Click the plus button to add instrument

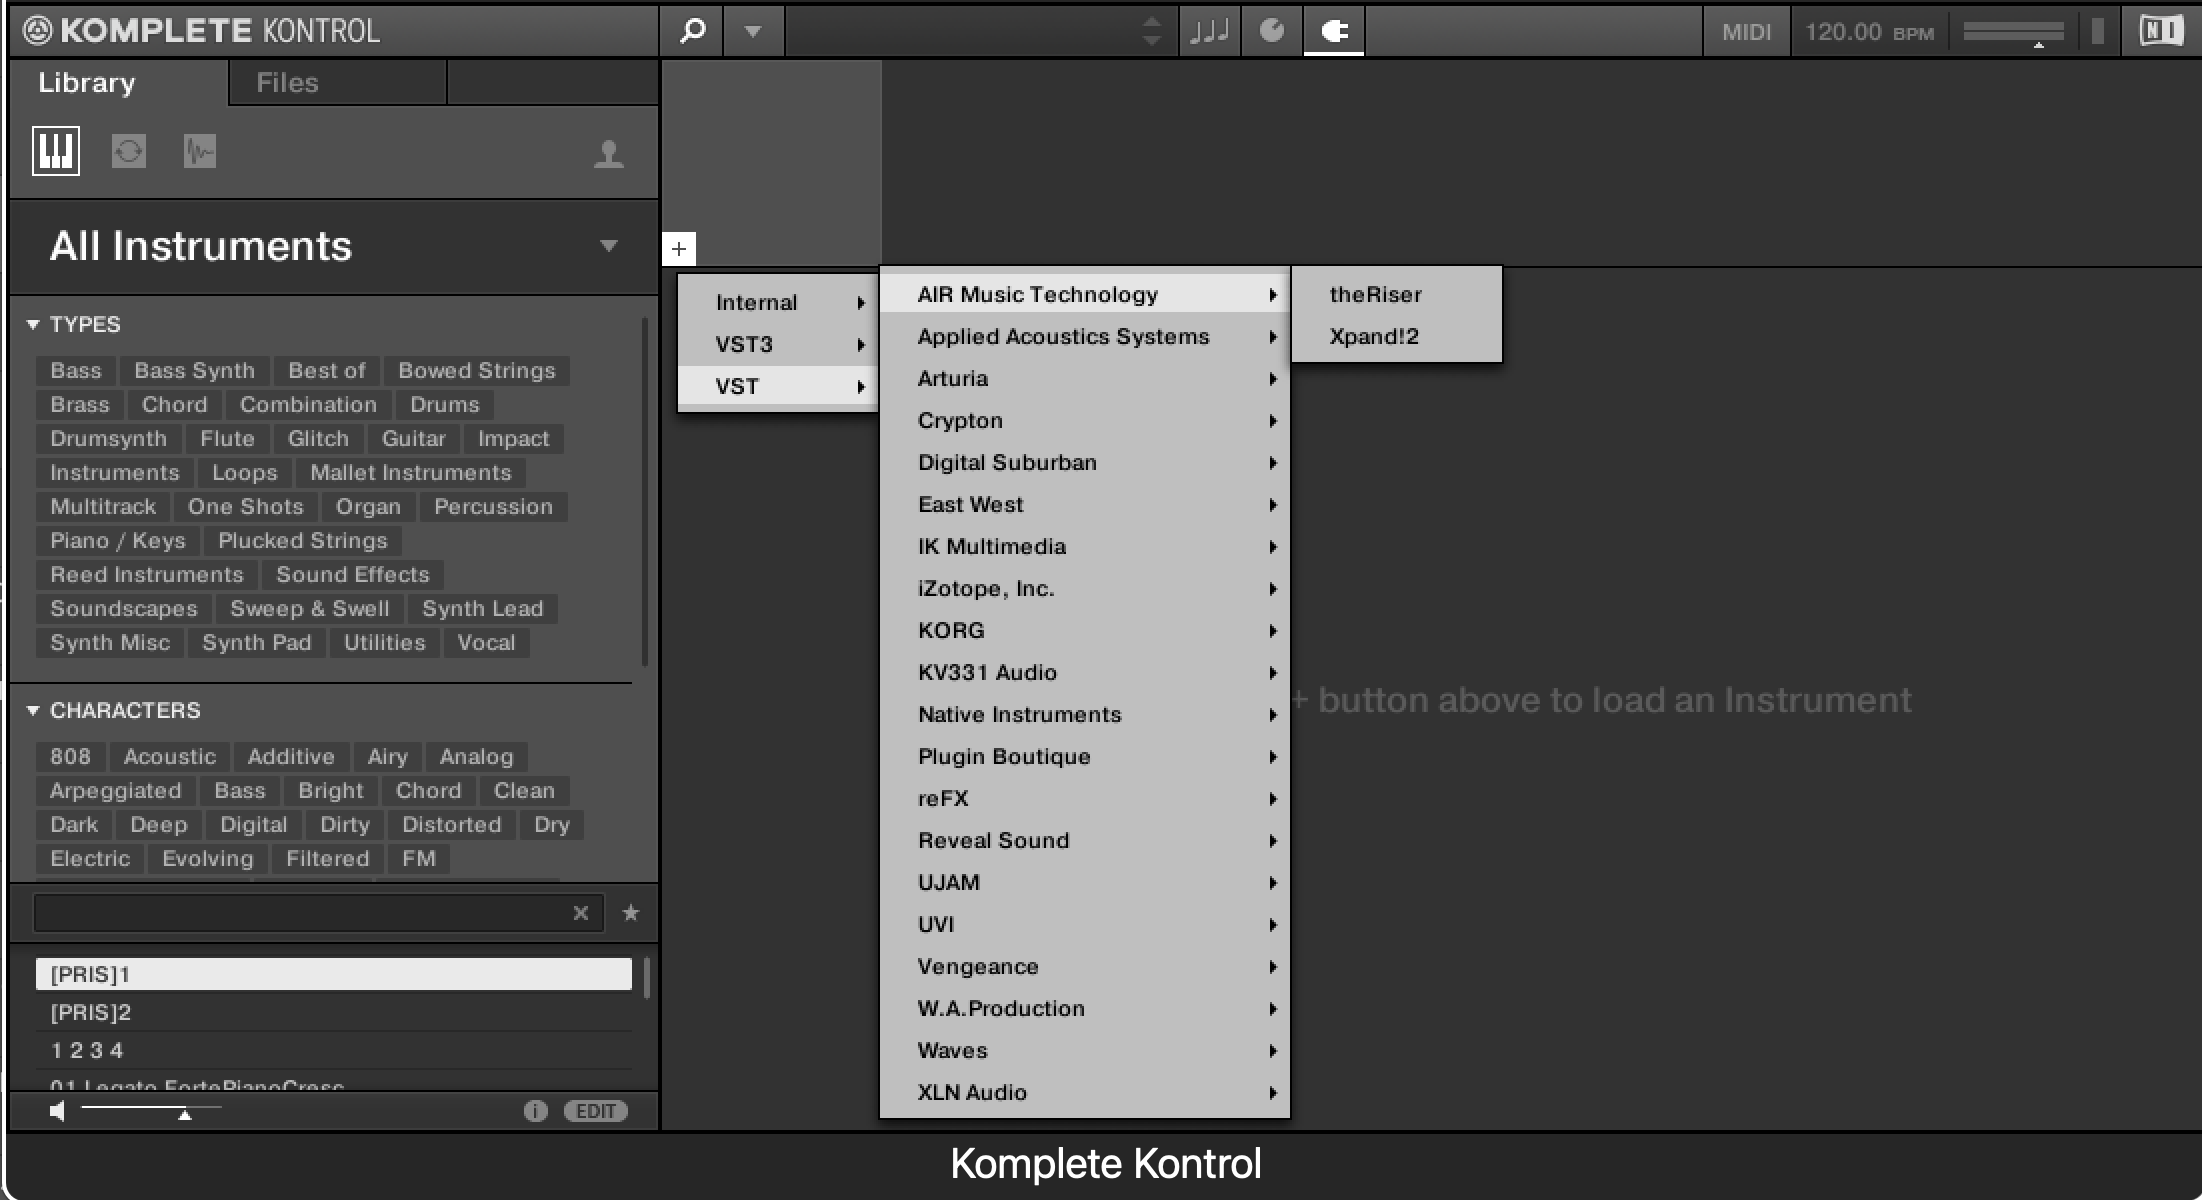679,248
